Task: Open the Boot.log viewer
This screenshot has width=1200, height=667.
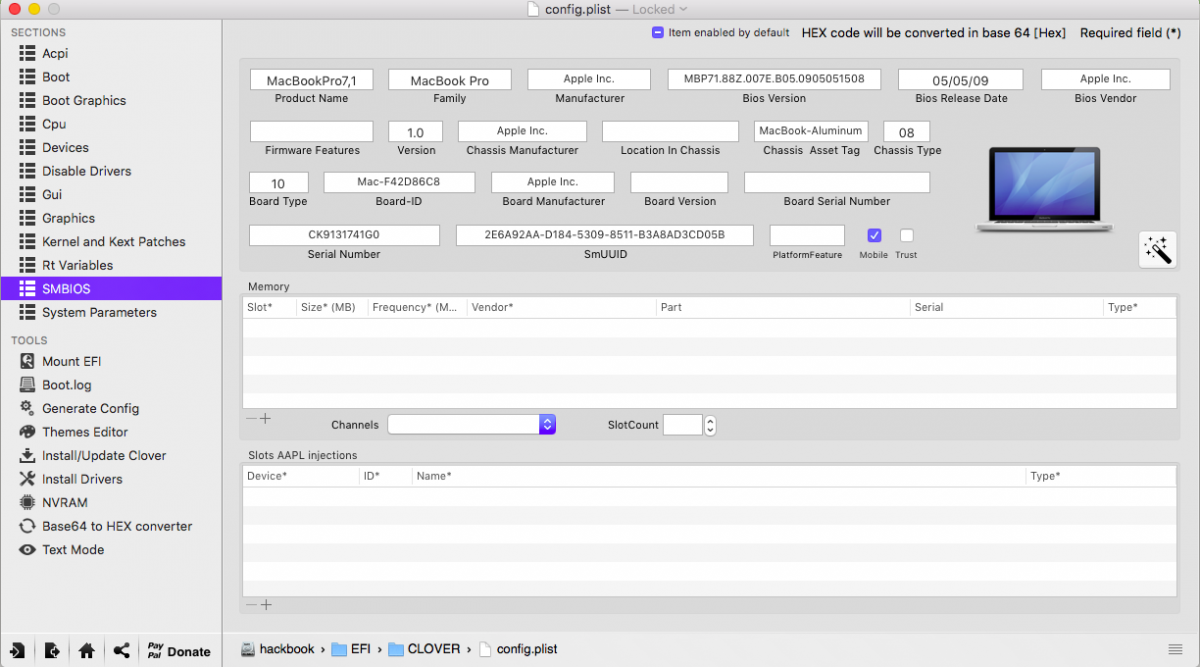Action: [x=66, y=385]
